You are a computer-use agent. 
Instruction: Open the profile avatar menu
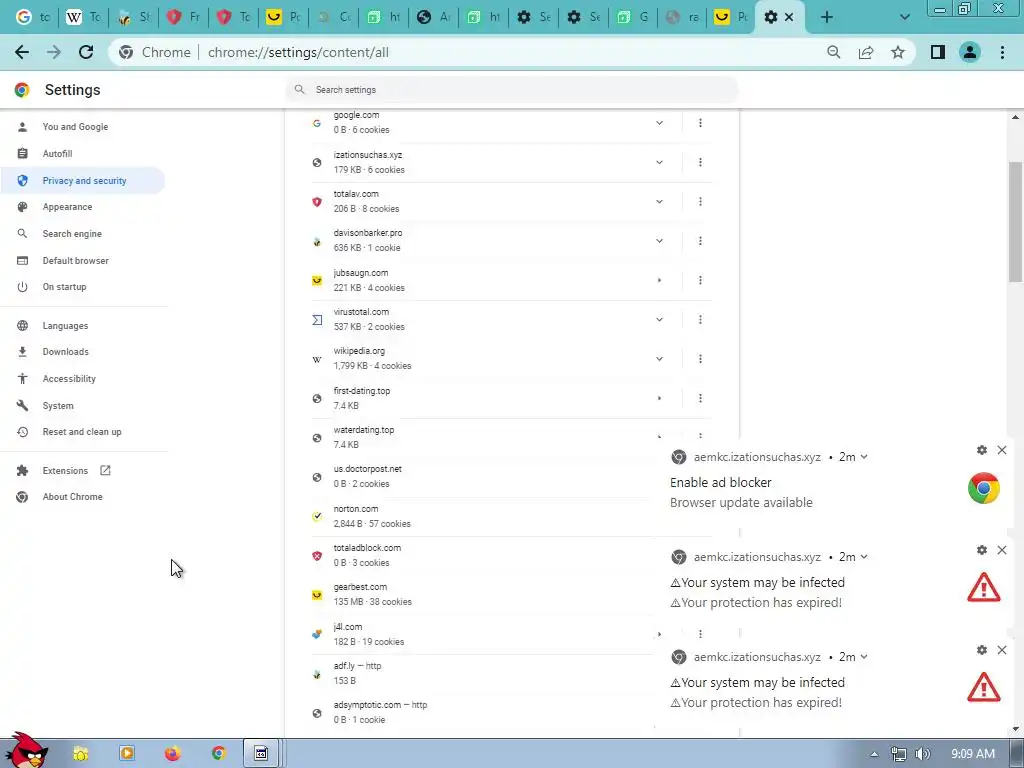(x=970, y=52)
